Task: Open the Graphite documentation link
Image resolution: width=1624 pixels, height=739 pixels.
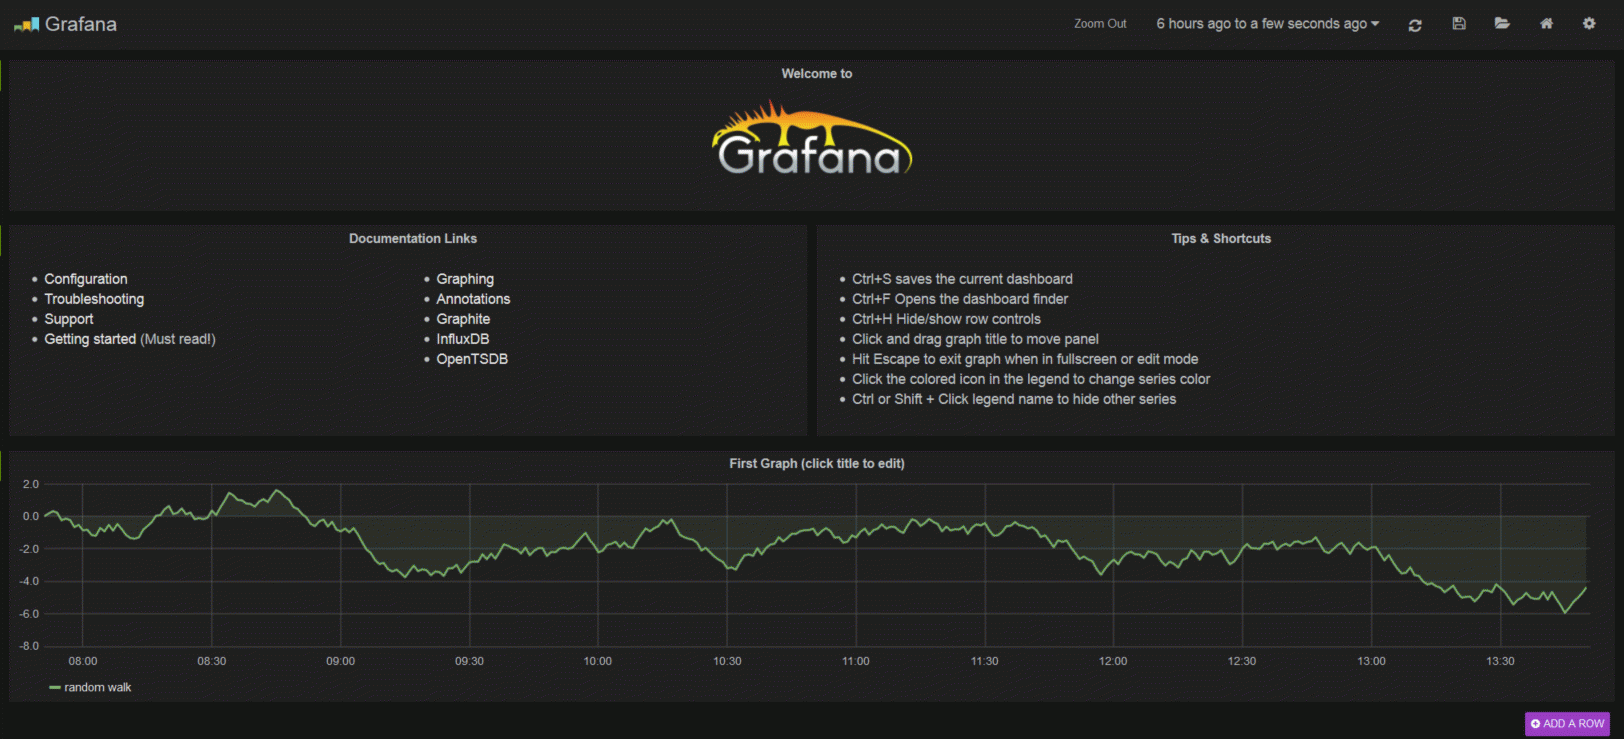Action: 463,319
